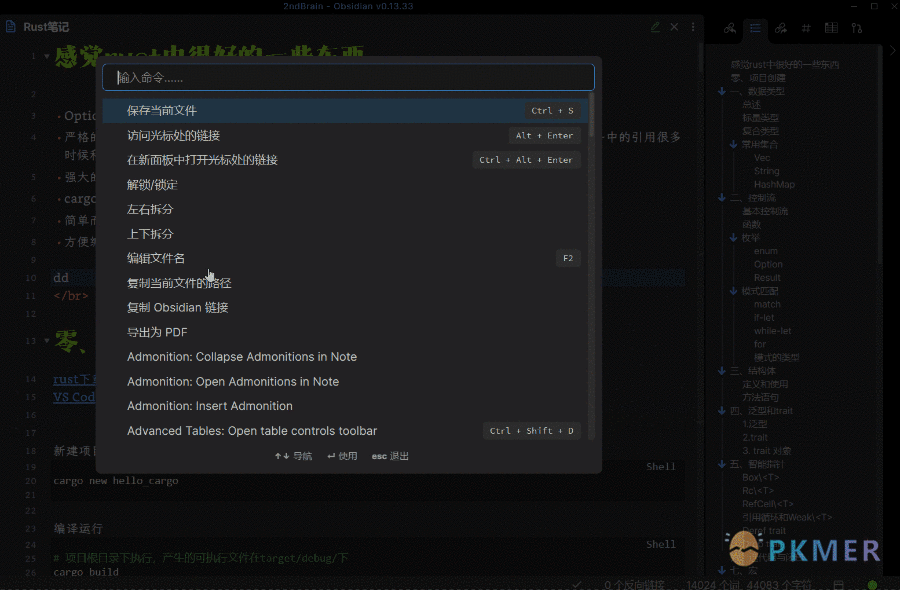Fold the 零 heading on editor line 13
Viewport: 900px width, 590px height.
coord(47,340)
